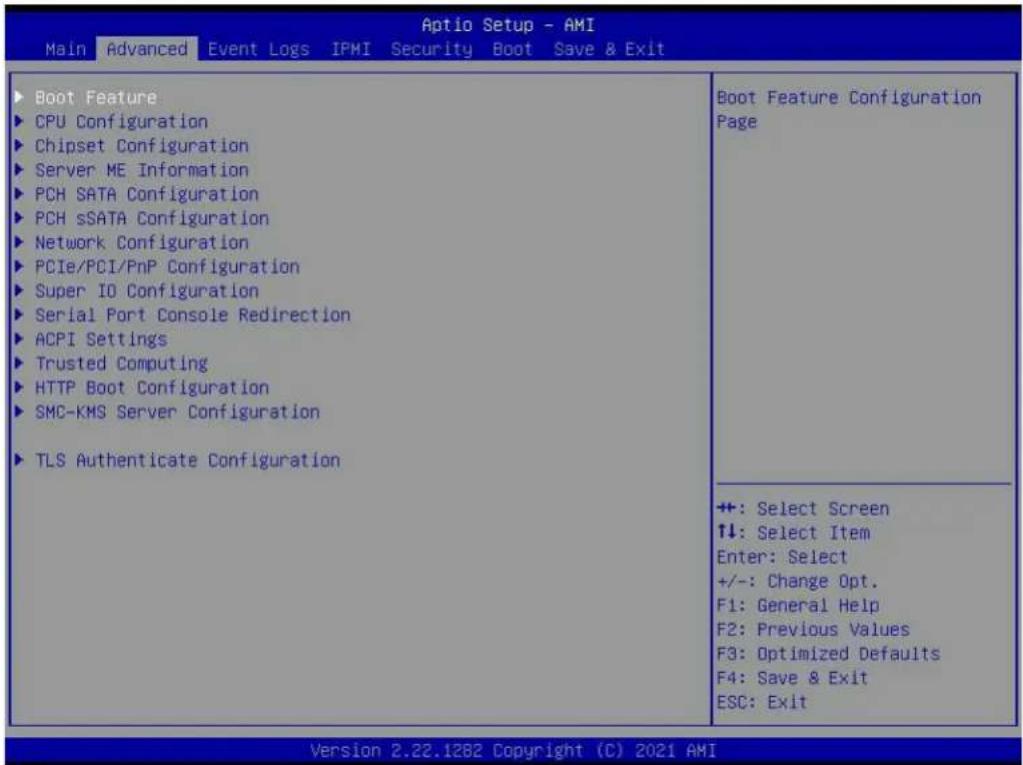Click the arrow beside Chipset Configuration
The height and width of the screenshot is (765, 1023).
[x=20, y=145]
